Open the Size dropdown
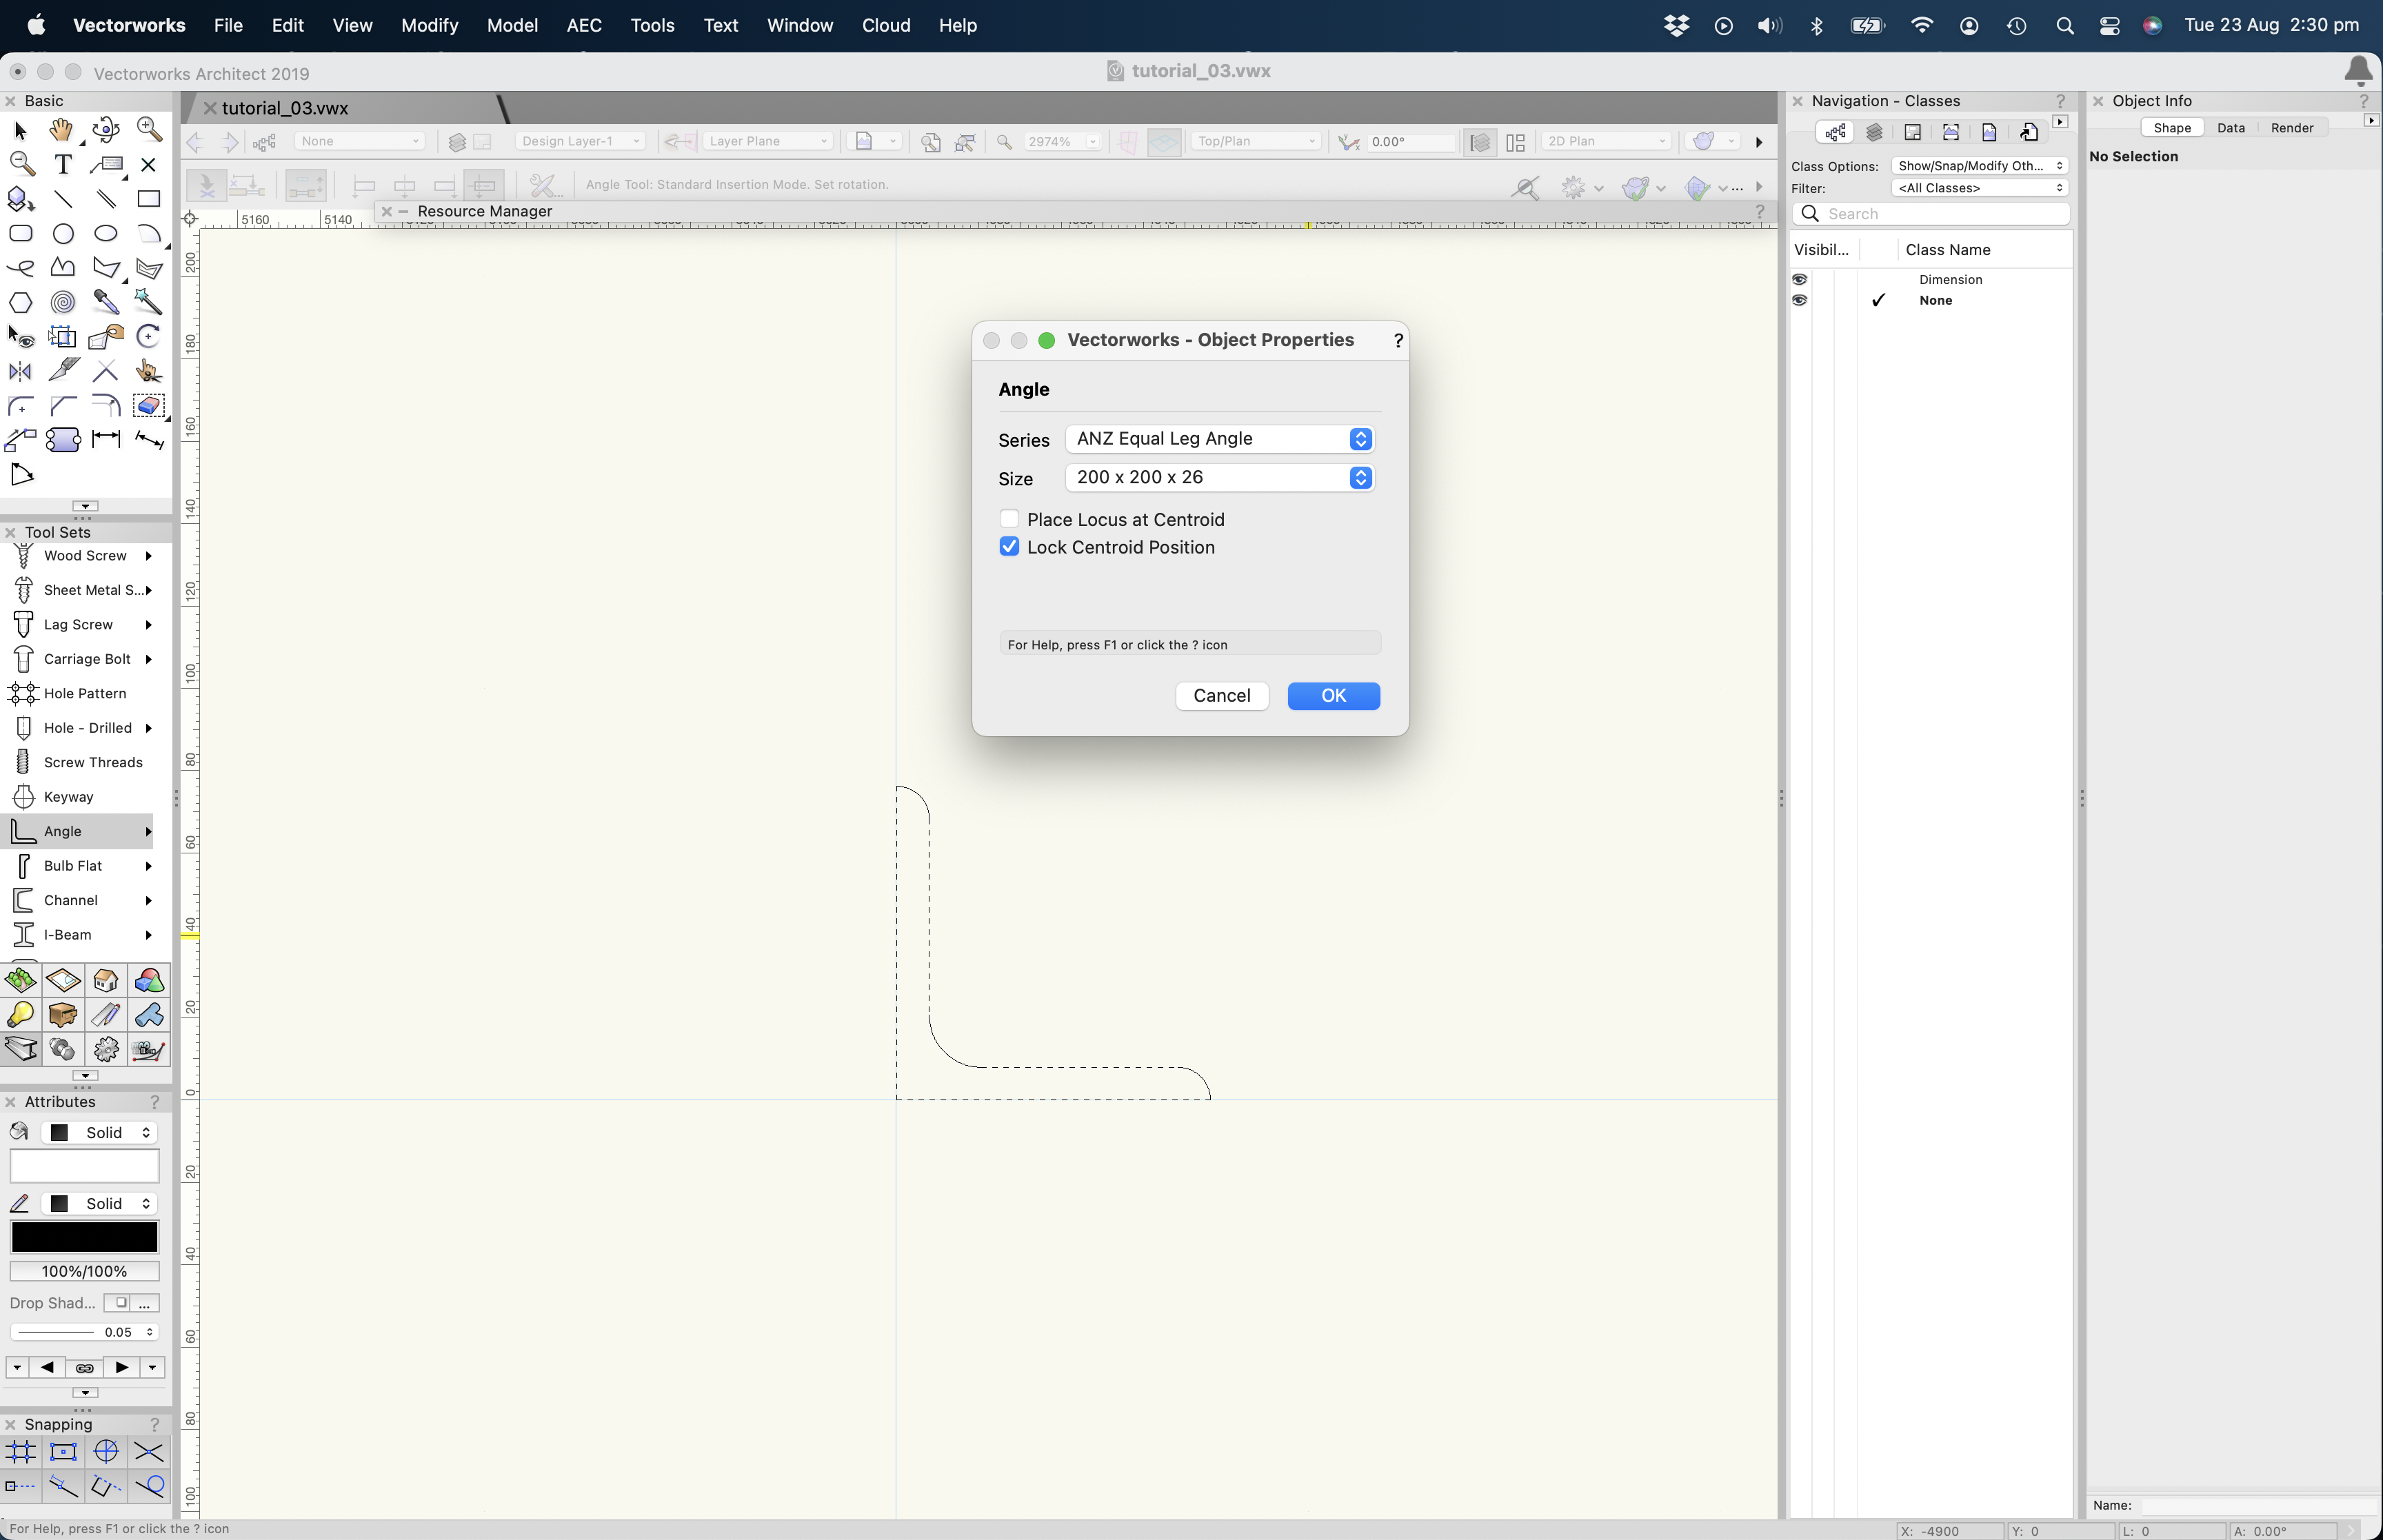This screenshot has width=2383, height=1540. [1219, 478]
